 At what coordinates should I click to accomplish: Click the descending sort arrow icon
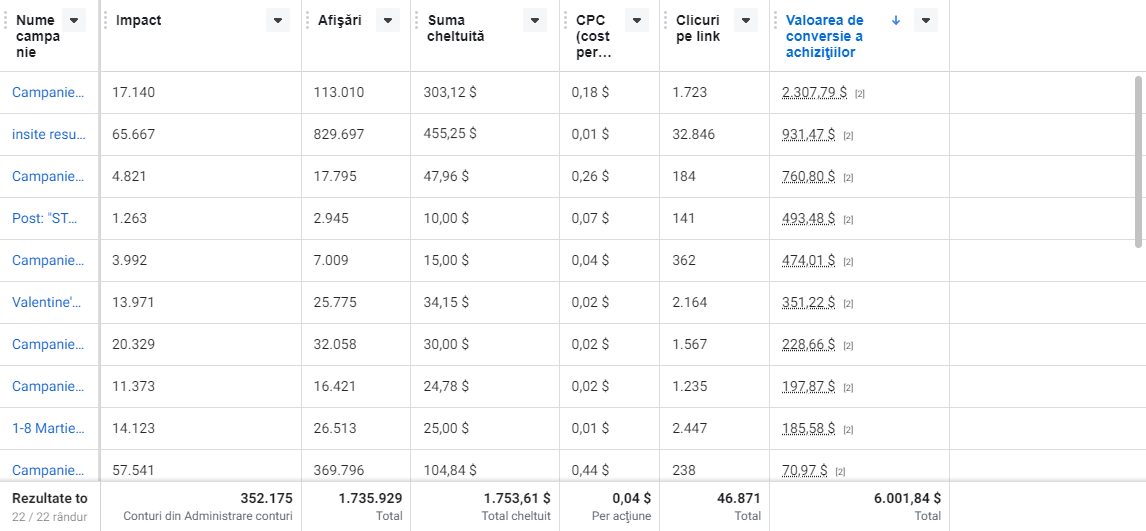[x=895, y=20]
